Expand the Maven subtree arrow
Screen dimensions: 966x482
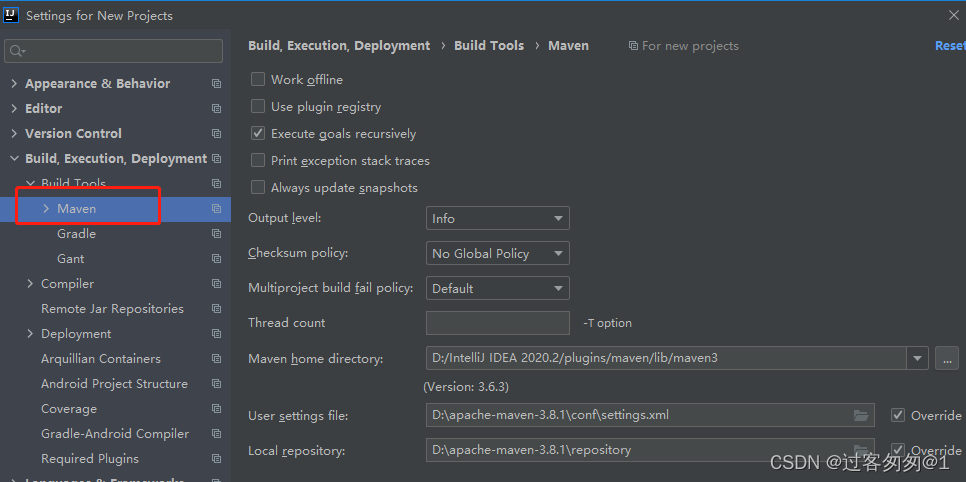(x=46, y=209)
